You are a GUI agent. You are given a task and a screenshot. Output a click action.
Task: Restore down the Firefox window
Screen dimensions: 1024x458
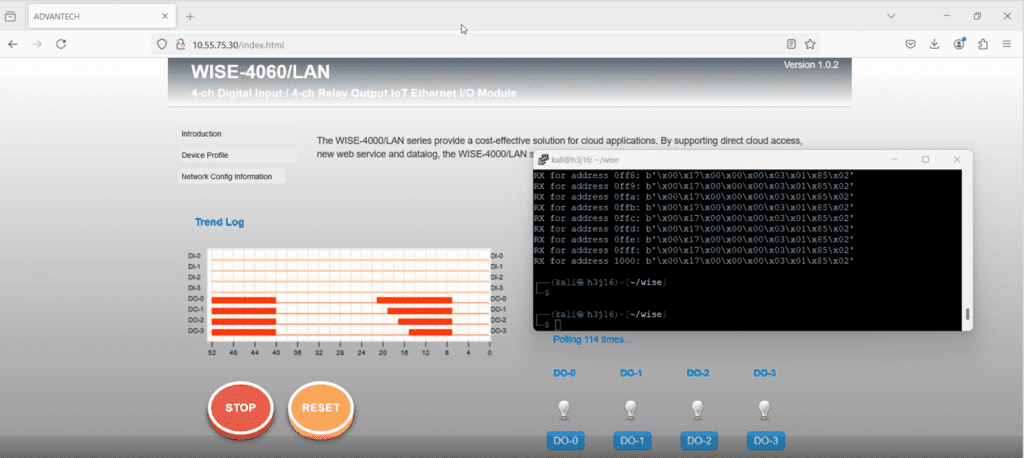click(x=977, y=16)
